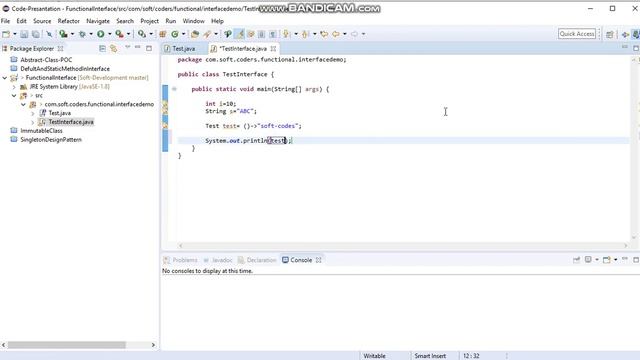
Task: Open the Refactor menu
Action: coord(69,21)
